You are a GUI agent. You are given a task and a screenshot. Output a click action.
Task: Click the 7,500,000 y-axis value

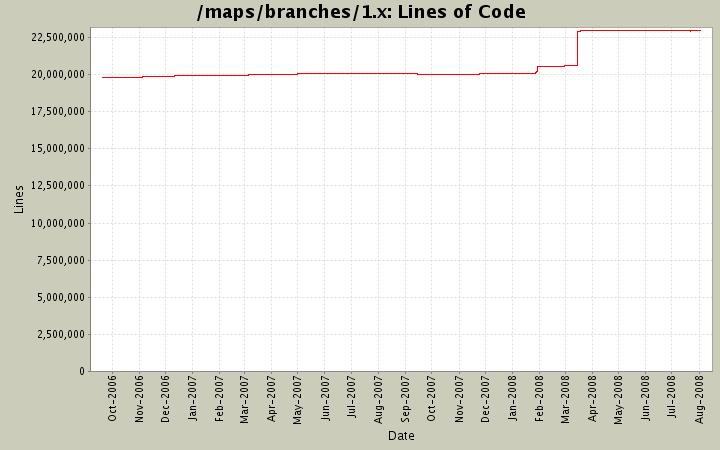coord(61,261)
